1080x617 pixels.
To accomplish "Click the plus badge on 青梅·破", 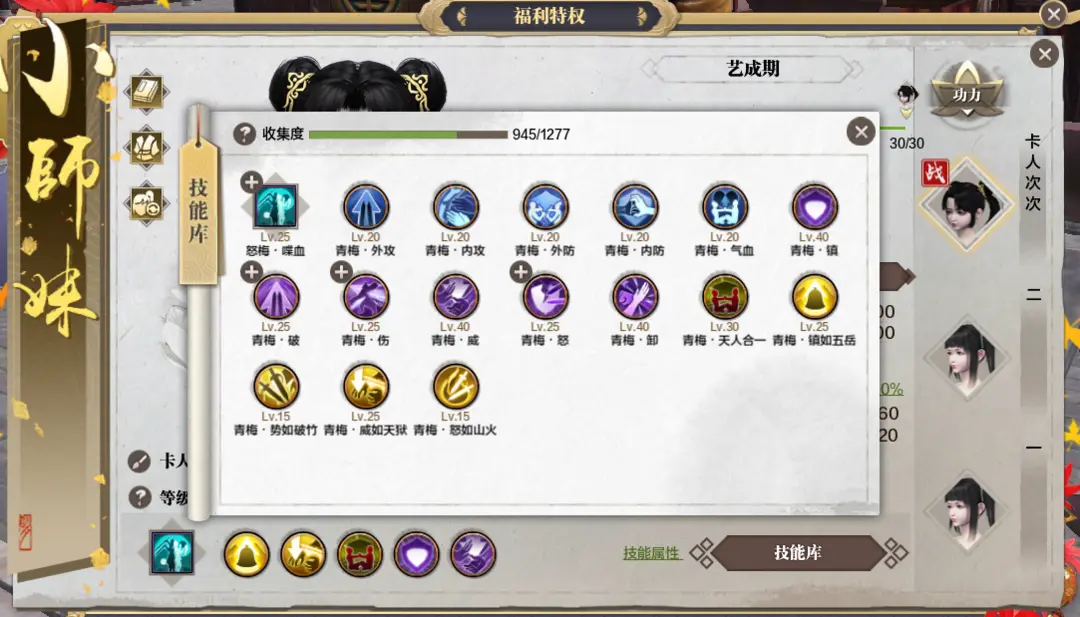I will click(251, 272).
